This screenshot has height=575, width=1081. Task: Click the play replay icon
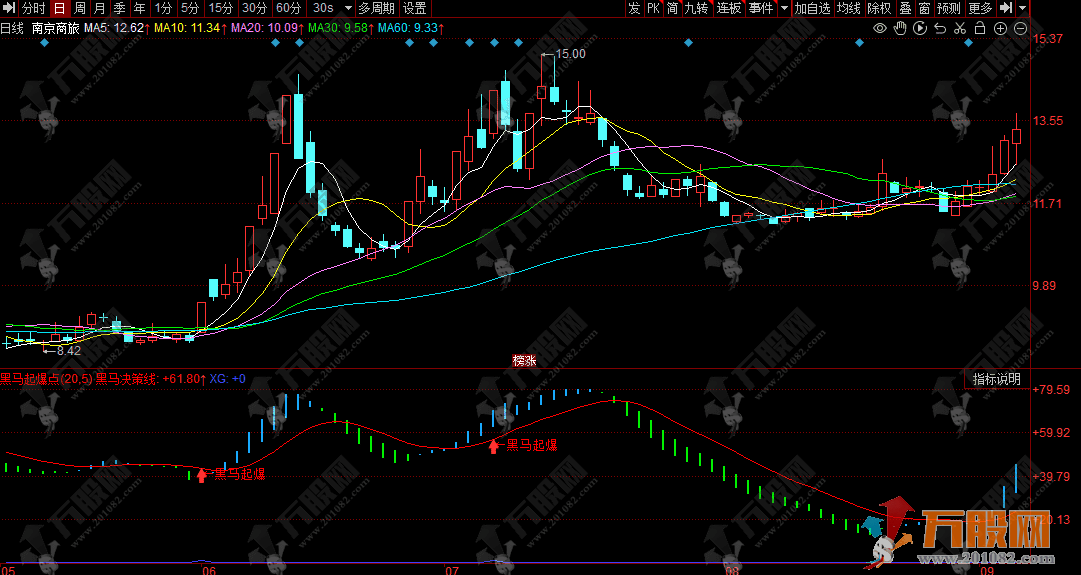920,28
